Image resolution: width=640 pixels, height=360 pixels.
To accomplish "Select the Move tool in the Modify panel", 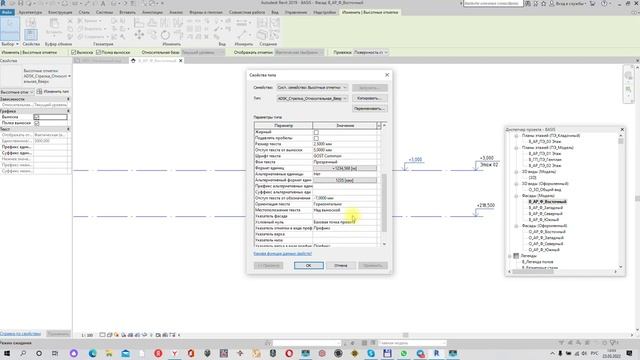I will click(139, 35).
